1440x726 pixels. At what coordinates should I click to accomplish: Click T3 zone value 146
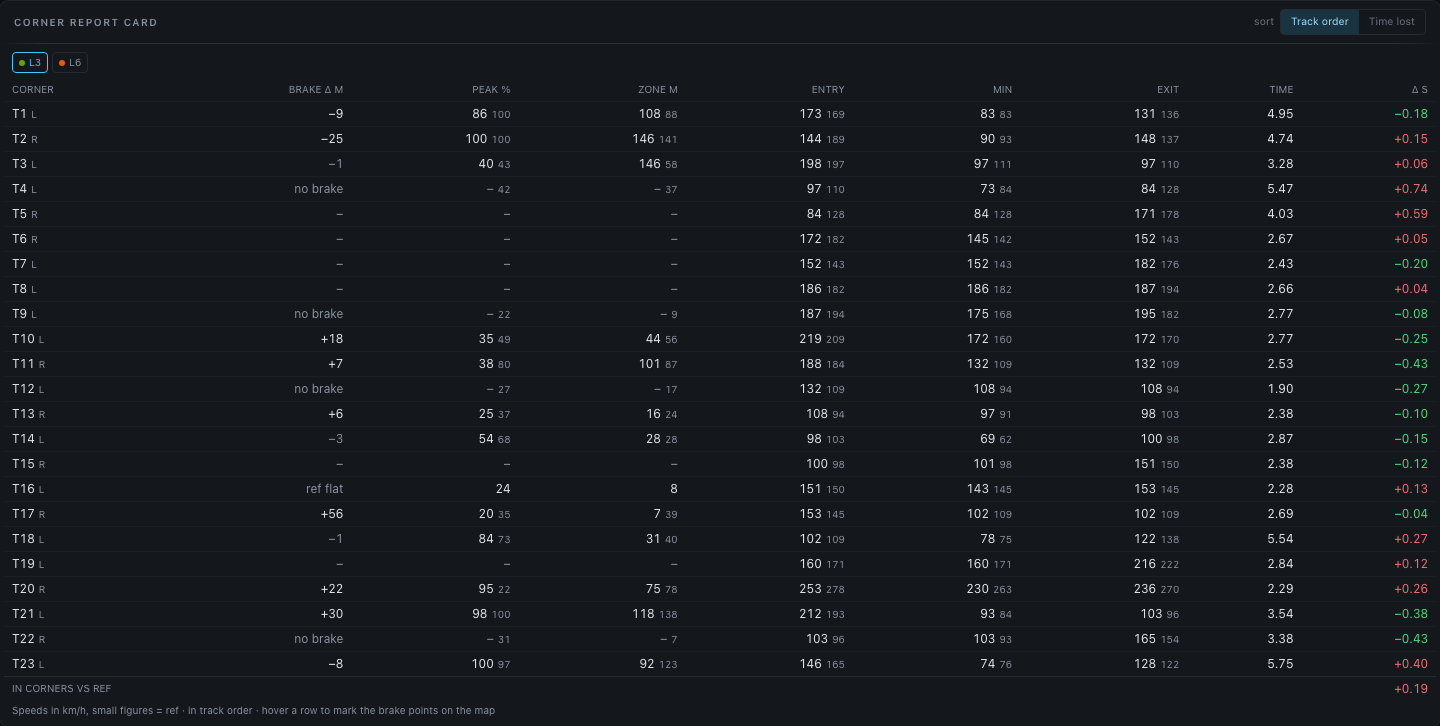[x=649, y=164]
